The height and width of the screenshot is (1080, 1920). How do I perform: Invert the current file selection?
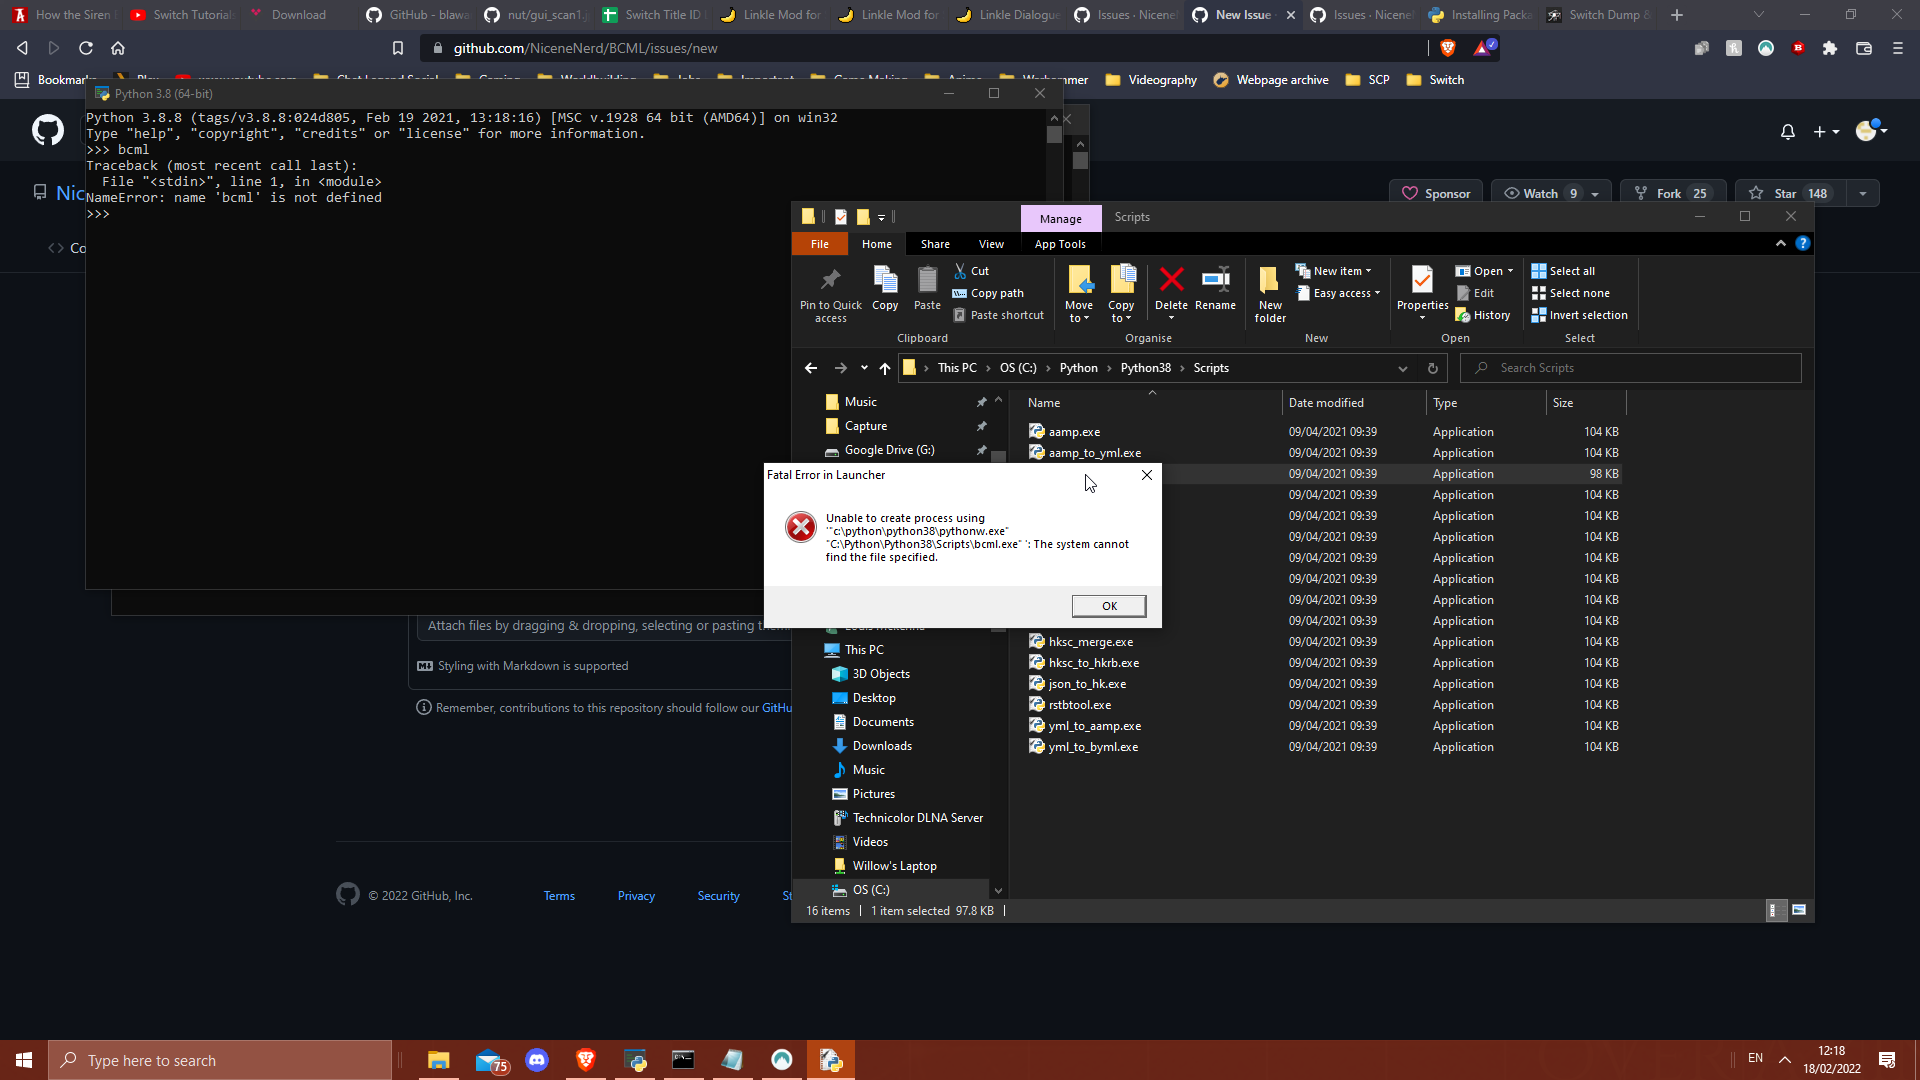click(x=1580, y=314)
